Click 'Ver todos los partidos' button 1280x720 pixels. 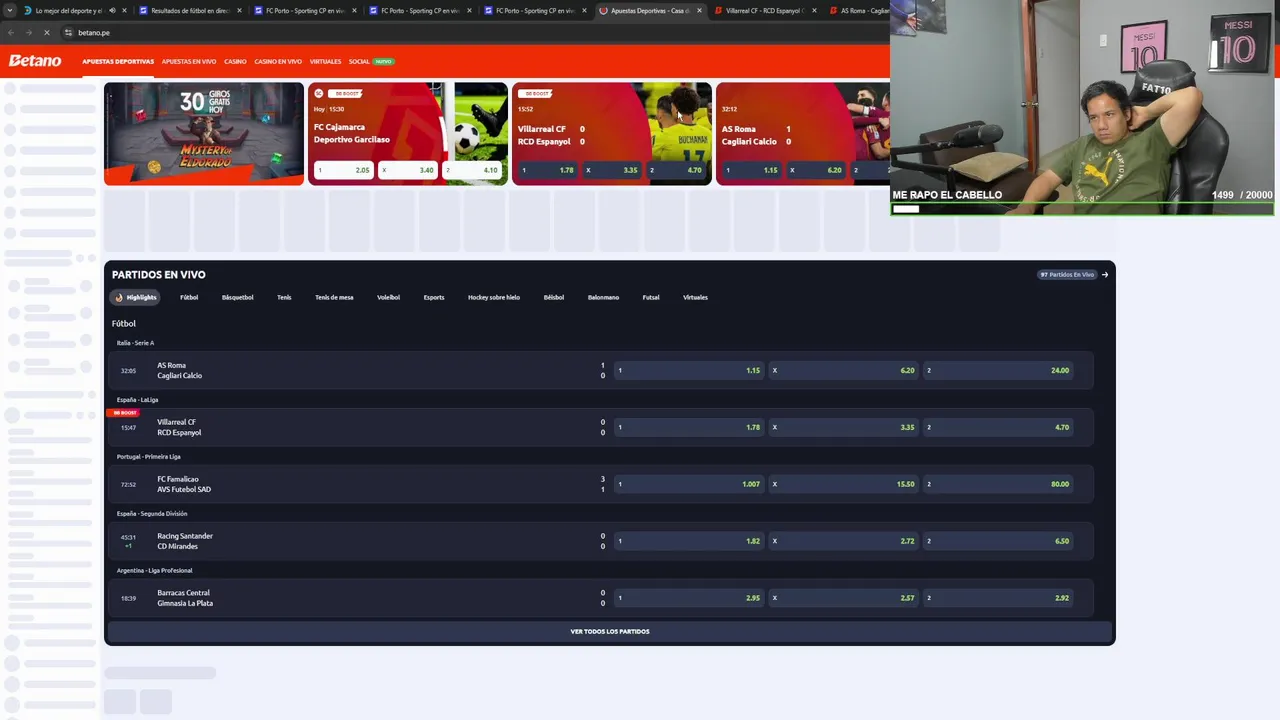pyautogui.click(x=610, y=632)
